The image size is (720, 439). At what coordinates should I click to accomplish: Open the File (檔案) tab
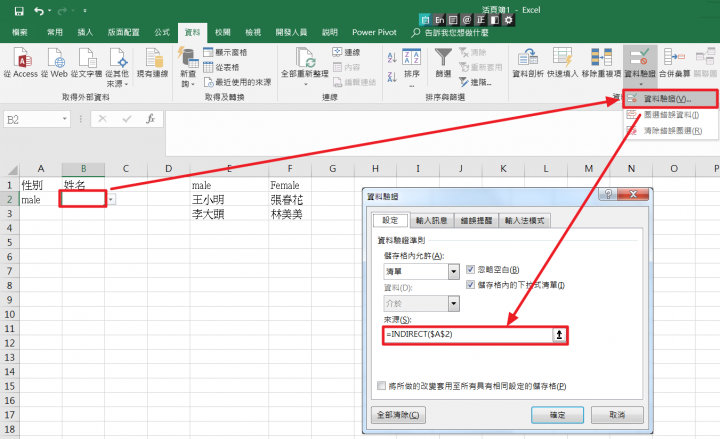pos(19,32)
